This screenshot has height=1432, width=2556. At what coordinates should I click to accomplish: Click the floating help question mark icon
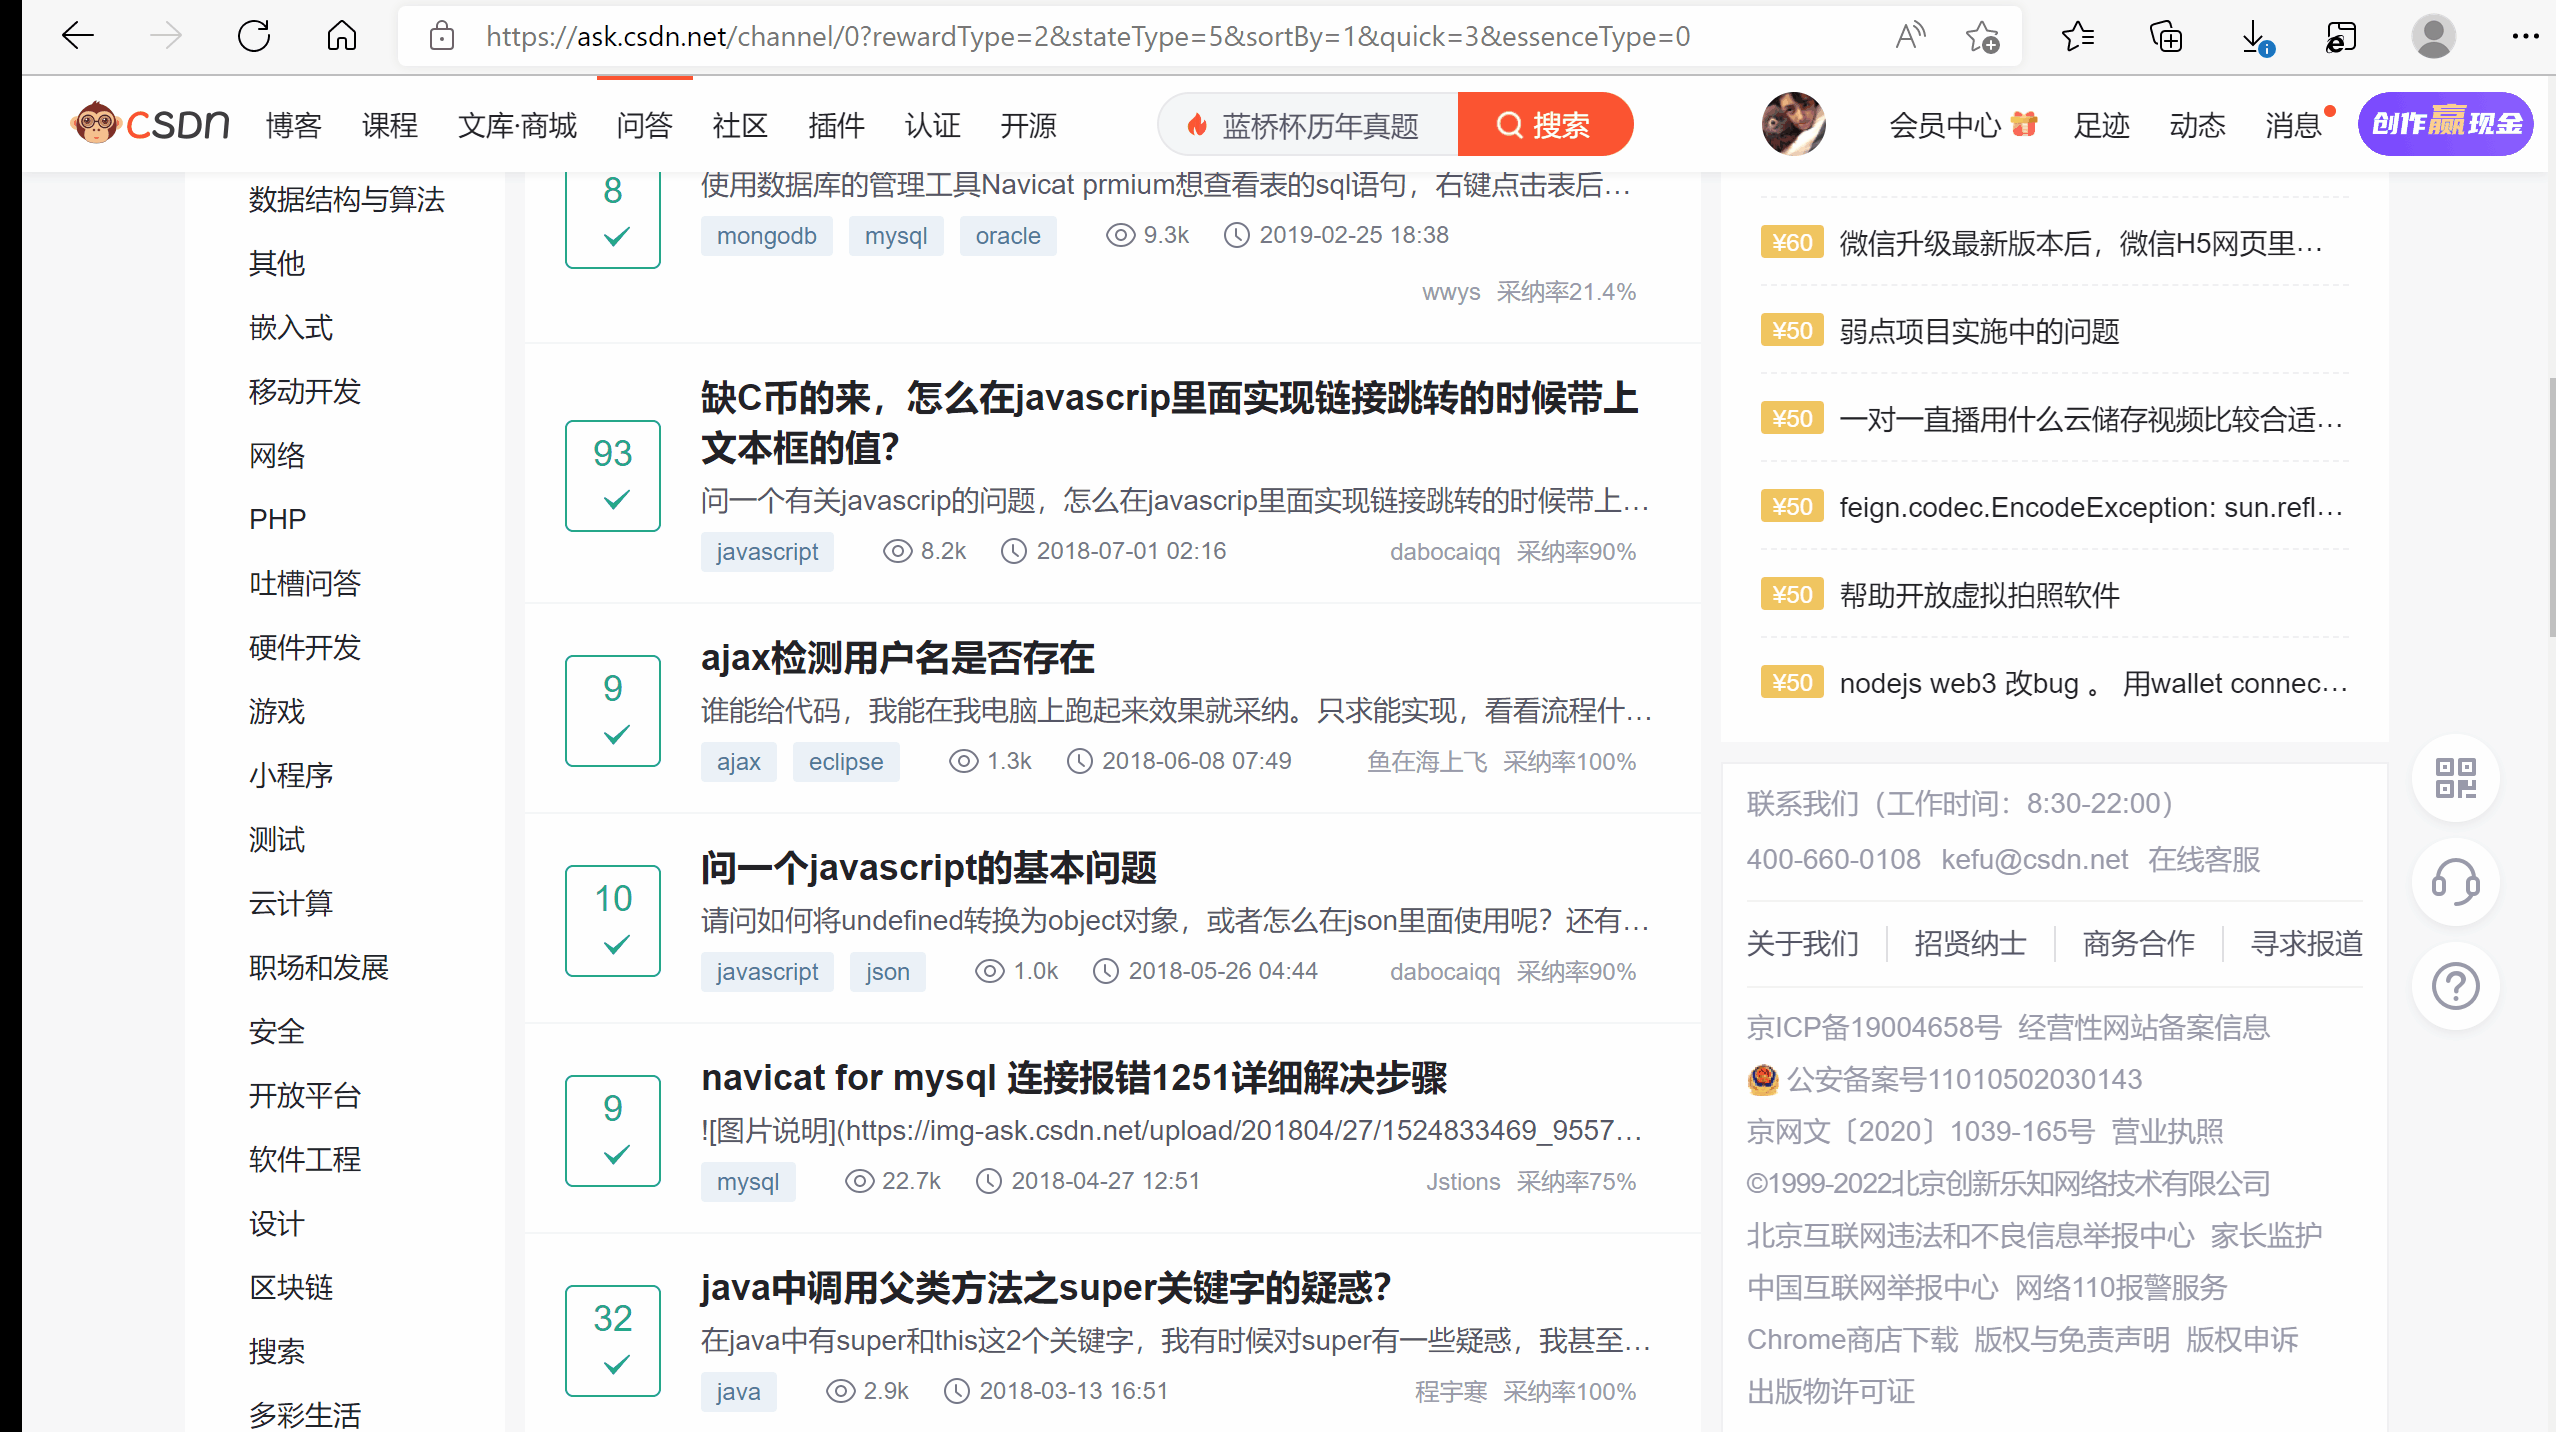[2455, 986]
